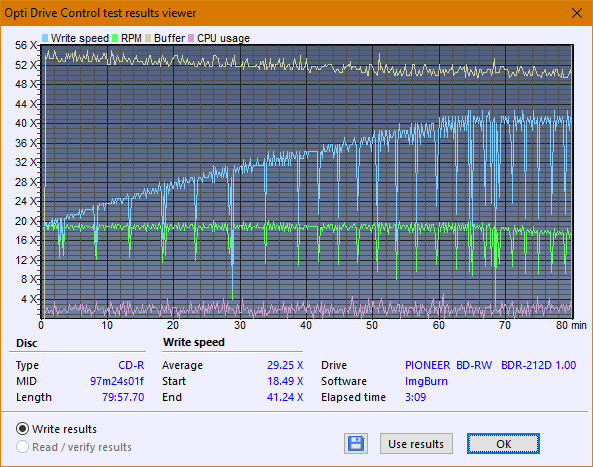This screenshot has width=593, height=467.
Task: Close the test results viewer window
Action: [577, 13]
